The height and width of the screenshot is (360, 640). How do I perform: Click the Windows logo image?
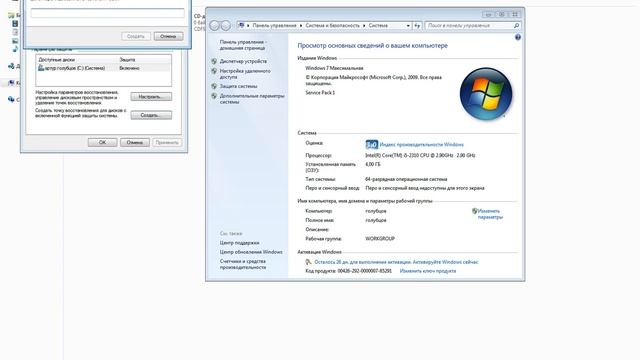486,94
